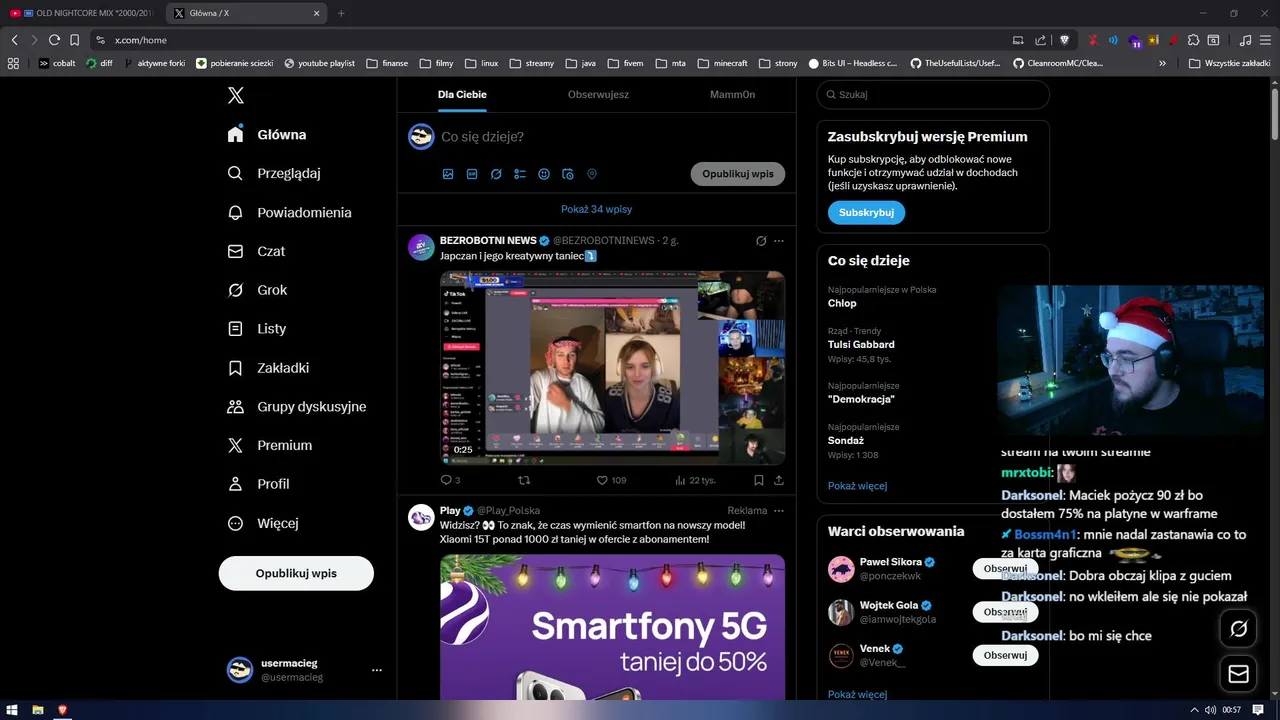
Task: Click the Szukaj search box
Action: coord(933,94)
